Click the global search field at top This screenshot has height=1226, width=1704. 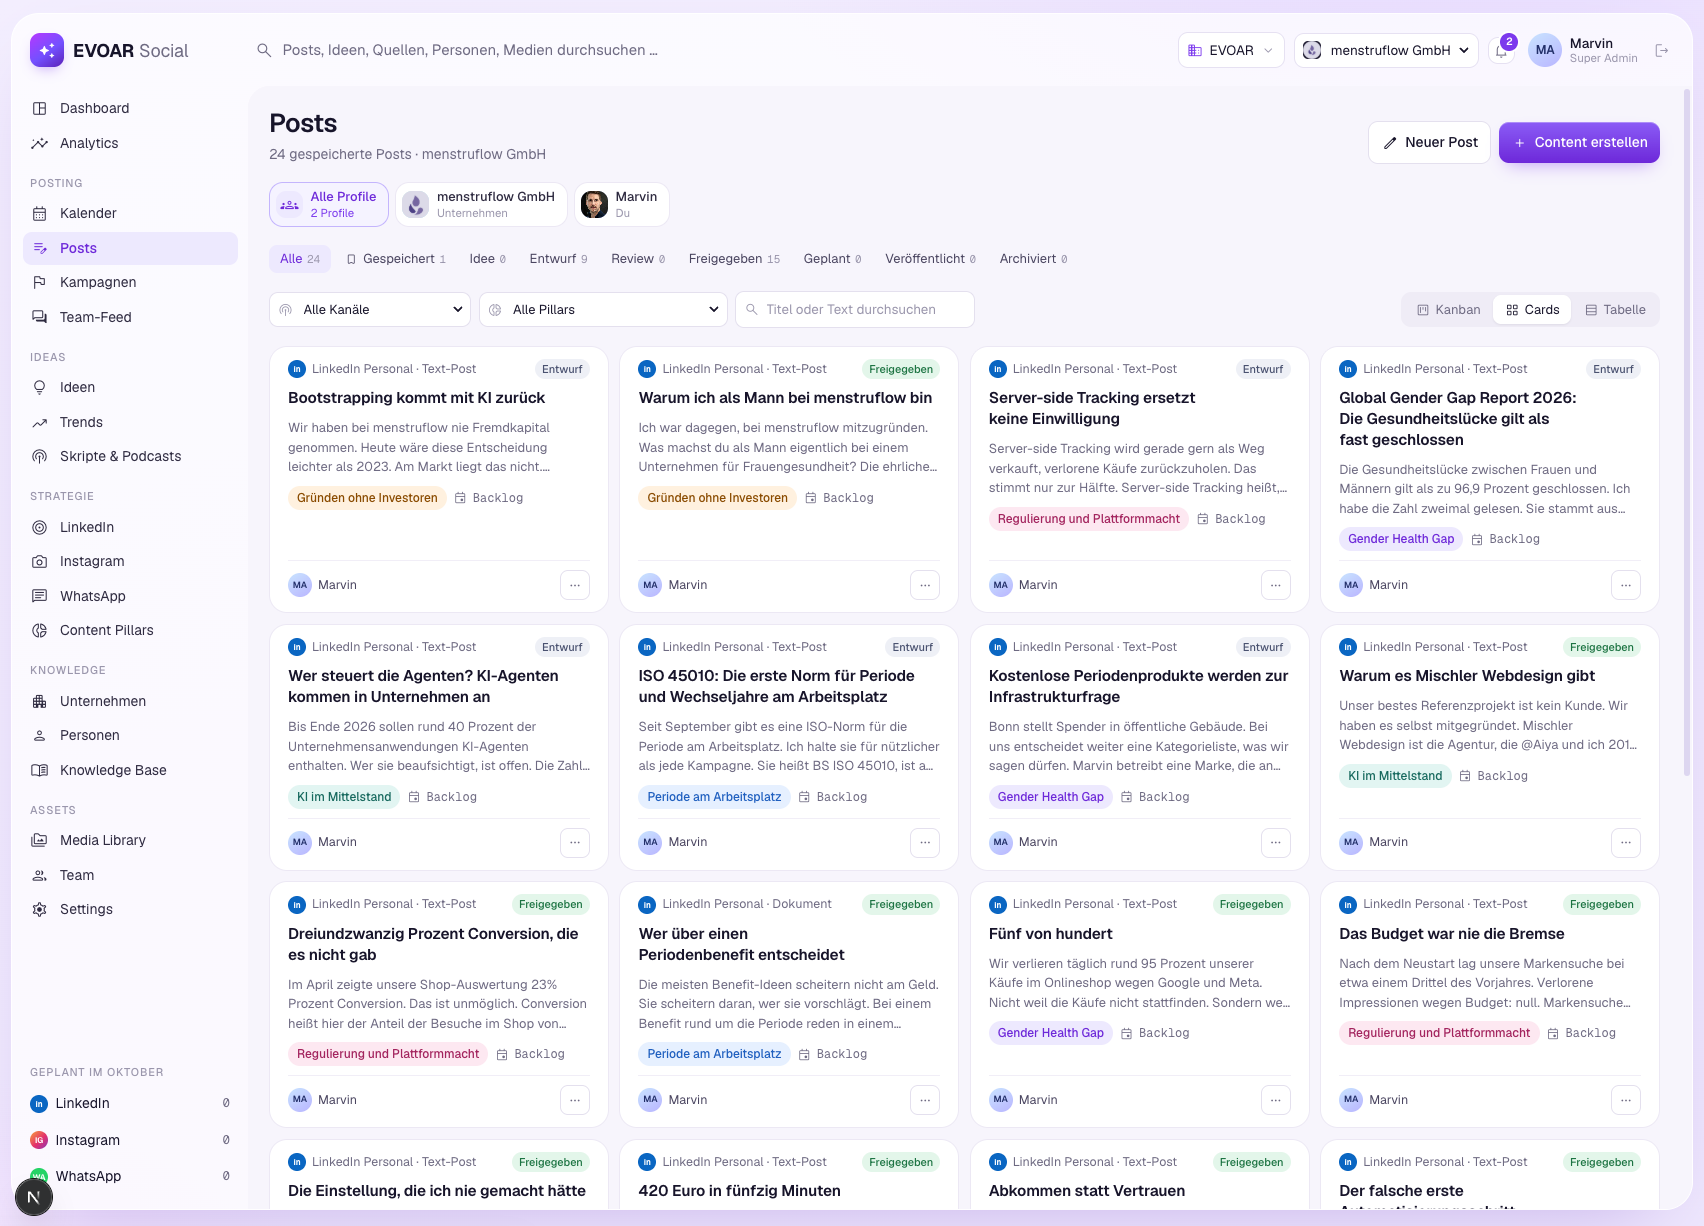pos(470,50)
